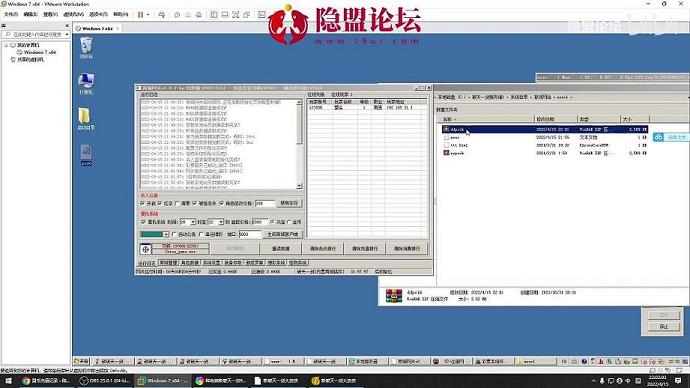Viewport: 690px width, 388px height.
Task: Enter VMware full screen mode icon
Action: click(235, 15)
